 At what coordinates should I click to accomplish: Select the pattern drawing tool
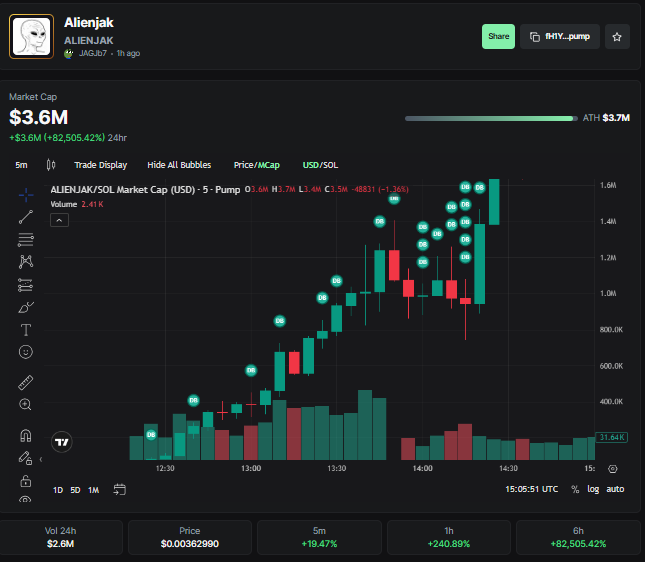coord(26,262)
